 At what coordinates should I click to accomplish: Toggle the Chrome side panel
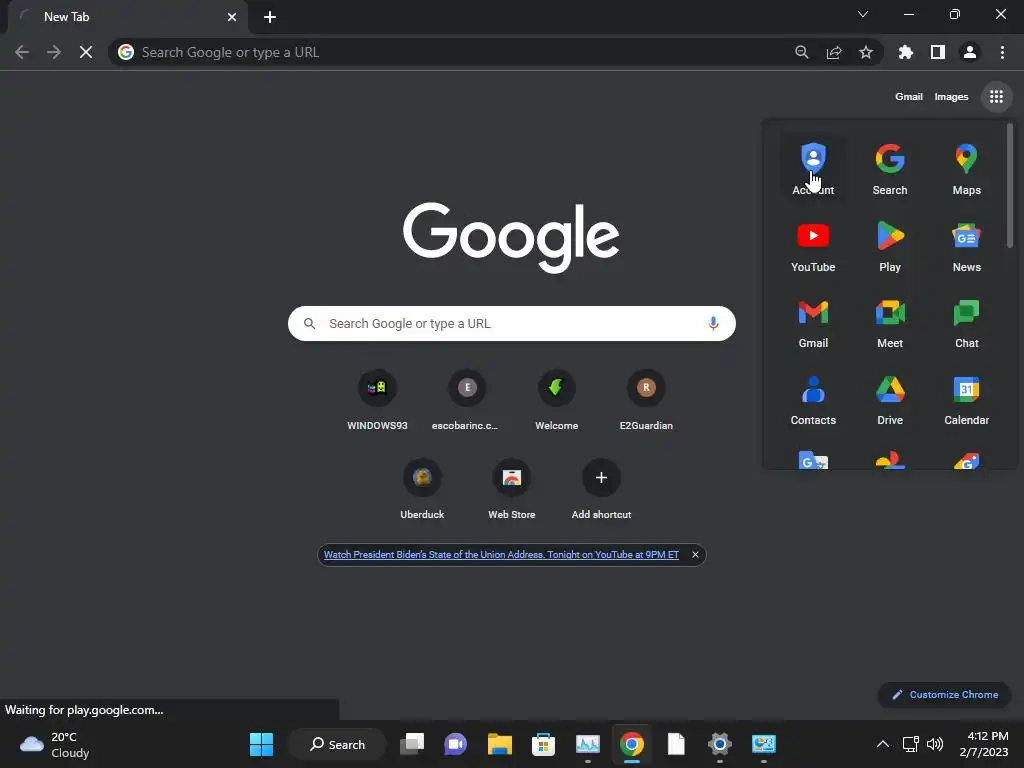[x=937, y=52]
